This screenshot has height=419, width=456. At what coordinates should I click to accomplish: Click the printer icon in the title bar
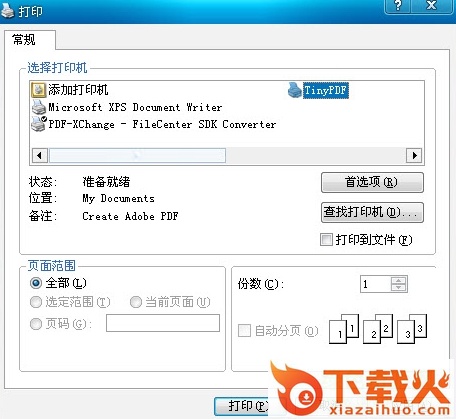point(7,11)
